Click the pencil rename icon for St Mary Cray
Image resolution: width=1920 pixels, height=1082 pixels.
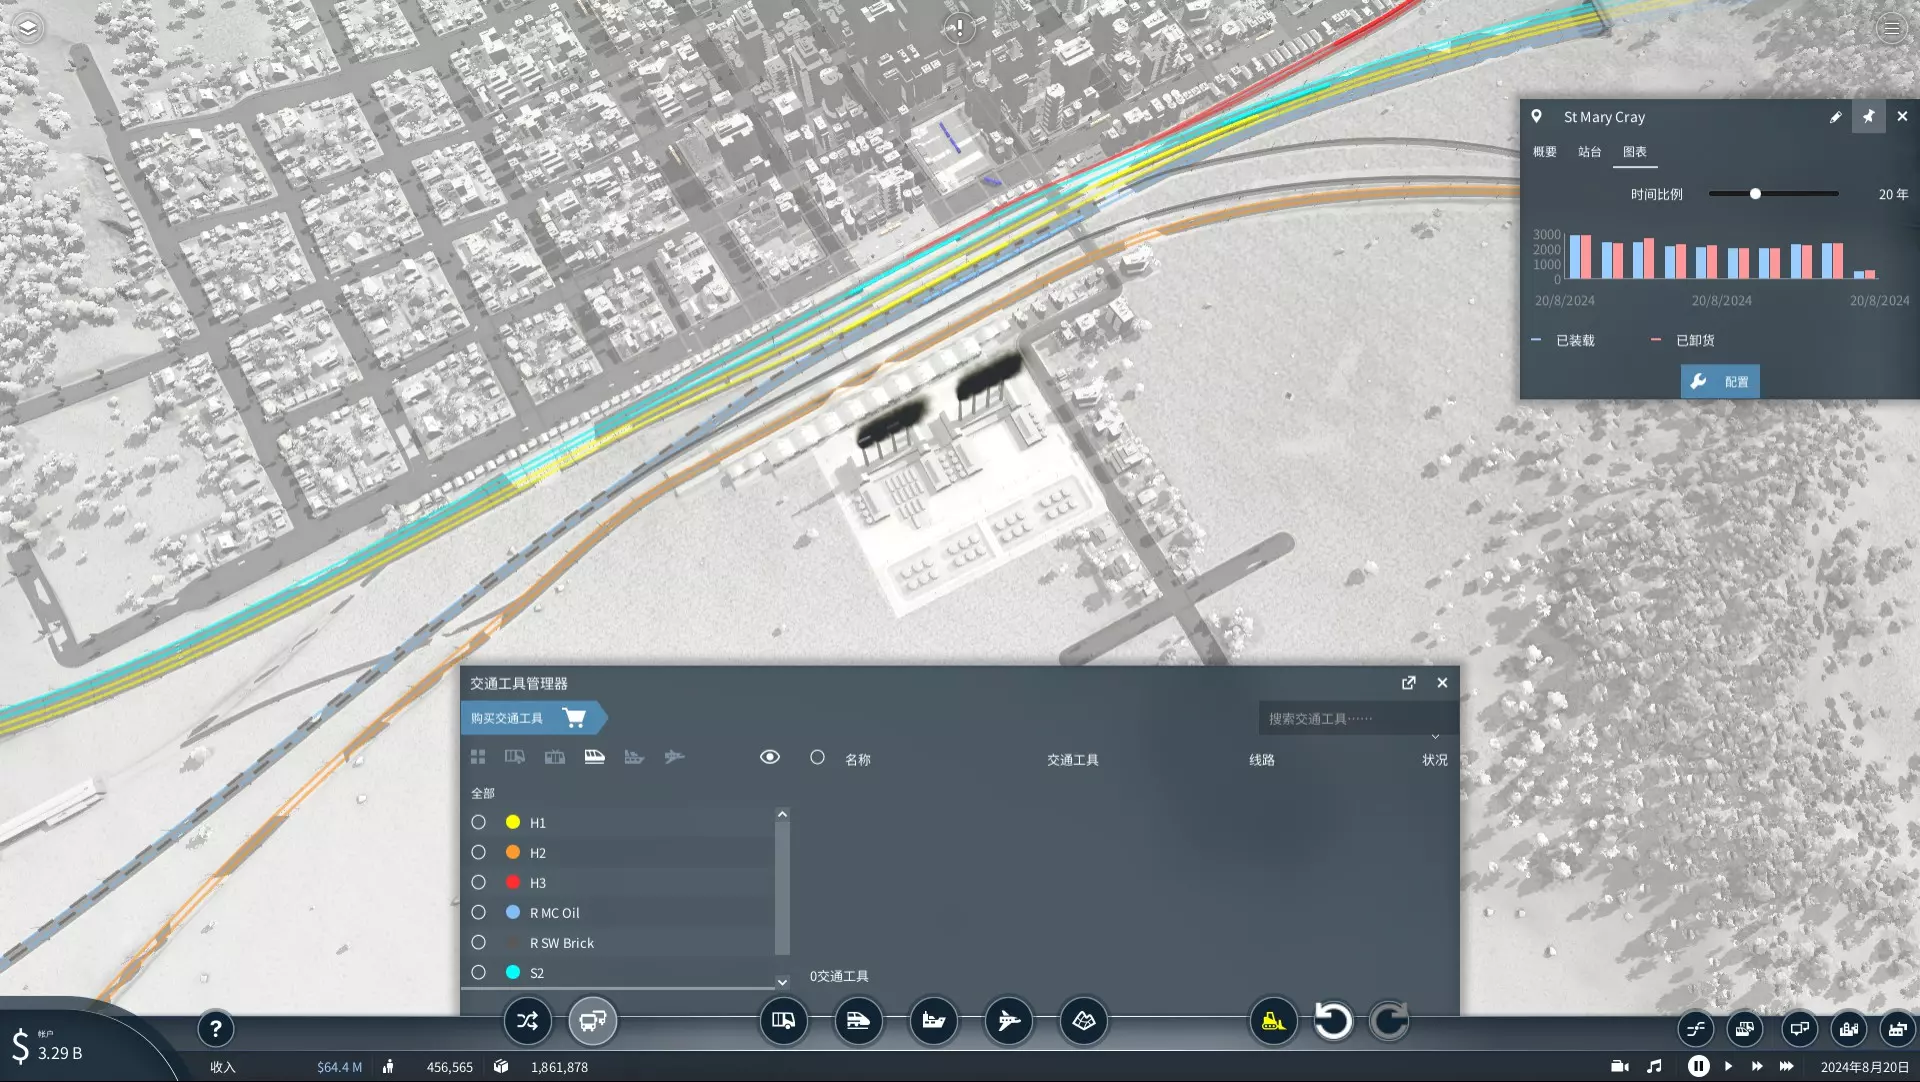1835,117
